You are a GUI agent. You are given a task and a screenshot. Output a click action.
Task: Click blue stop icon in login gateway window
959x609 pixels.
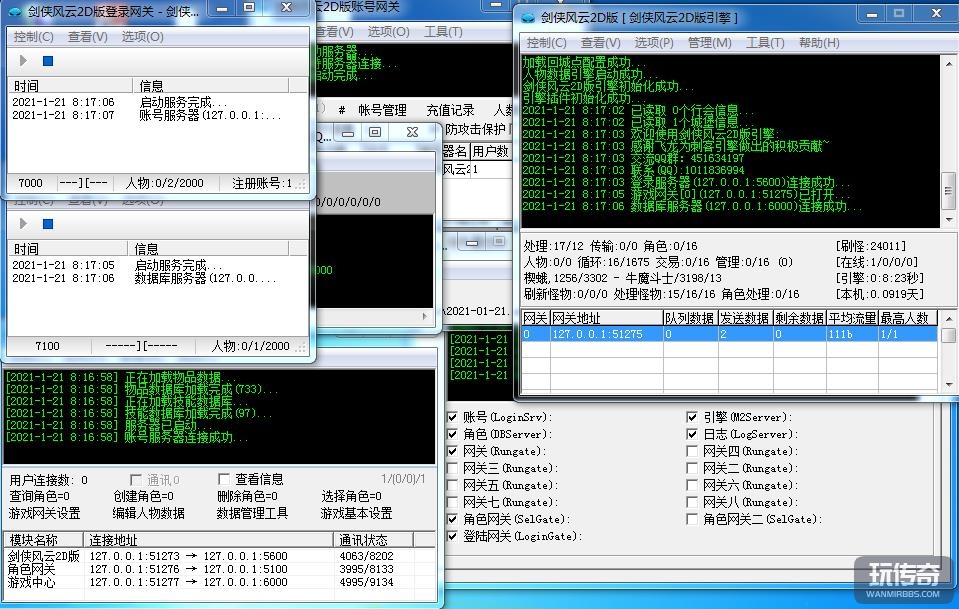coord(48,61)
